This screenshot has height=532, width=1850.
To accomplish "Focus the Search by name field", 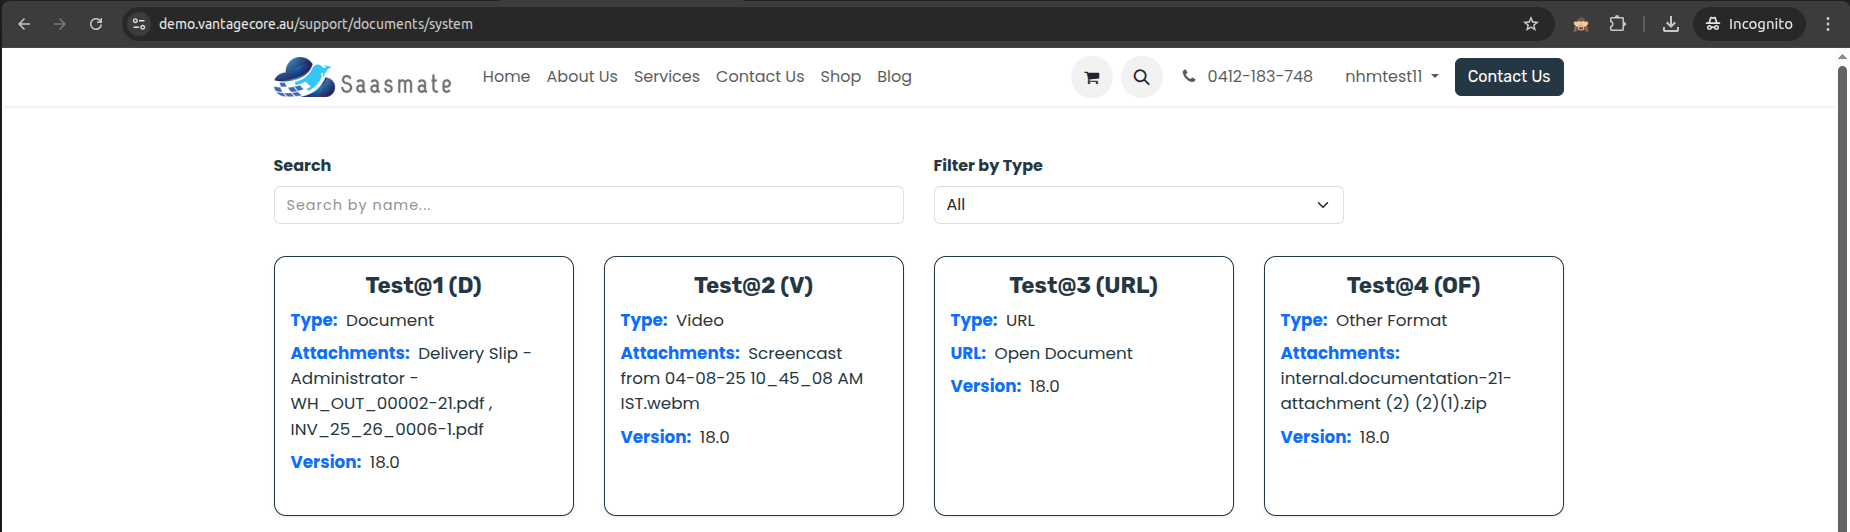I will (588, 205).
